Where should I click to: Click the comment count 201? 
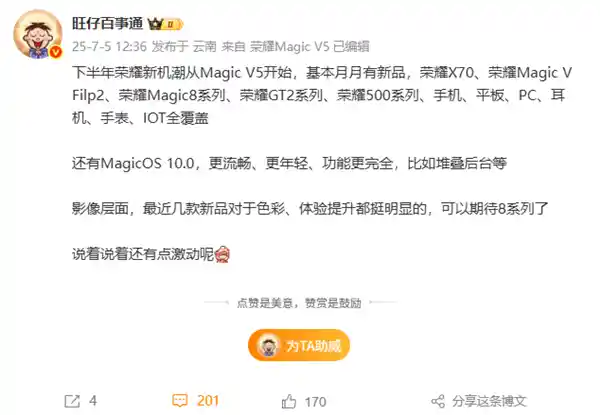[x=208, y=401]
